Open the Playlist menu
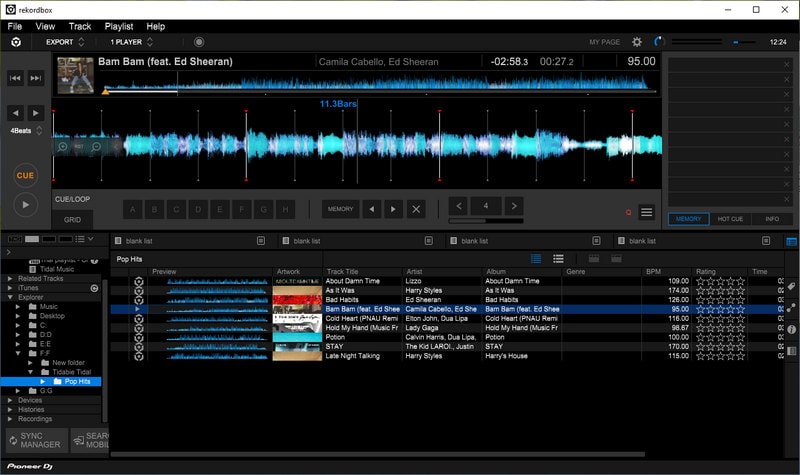The image size is (800, 475). pyautogui.click(x=118, y=27)
